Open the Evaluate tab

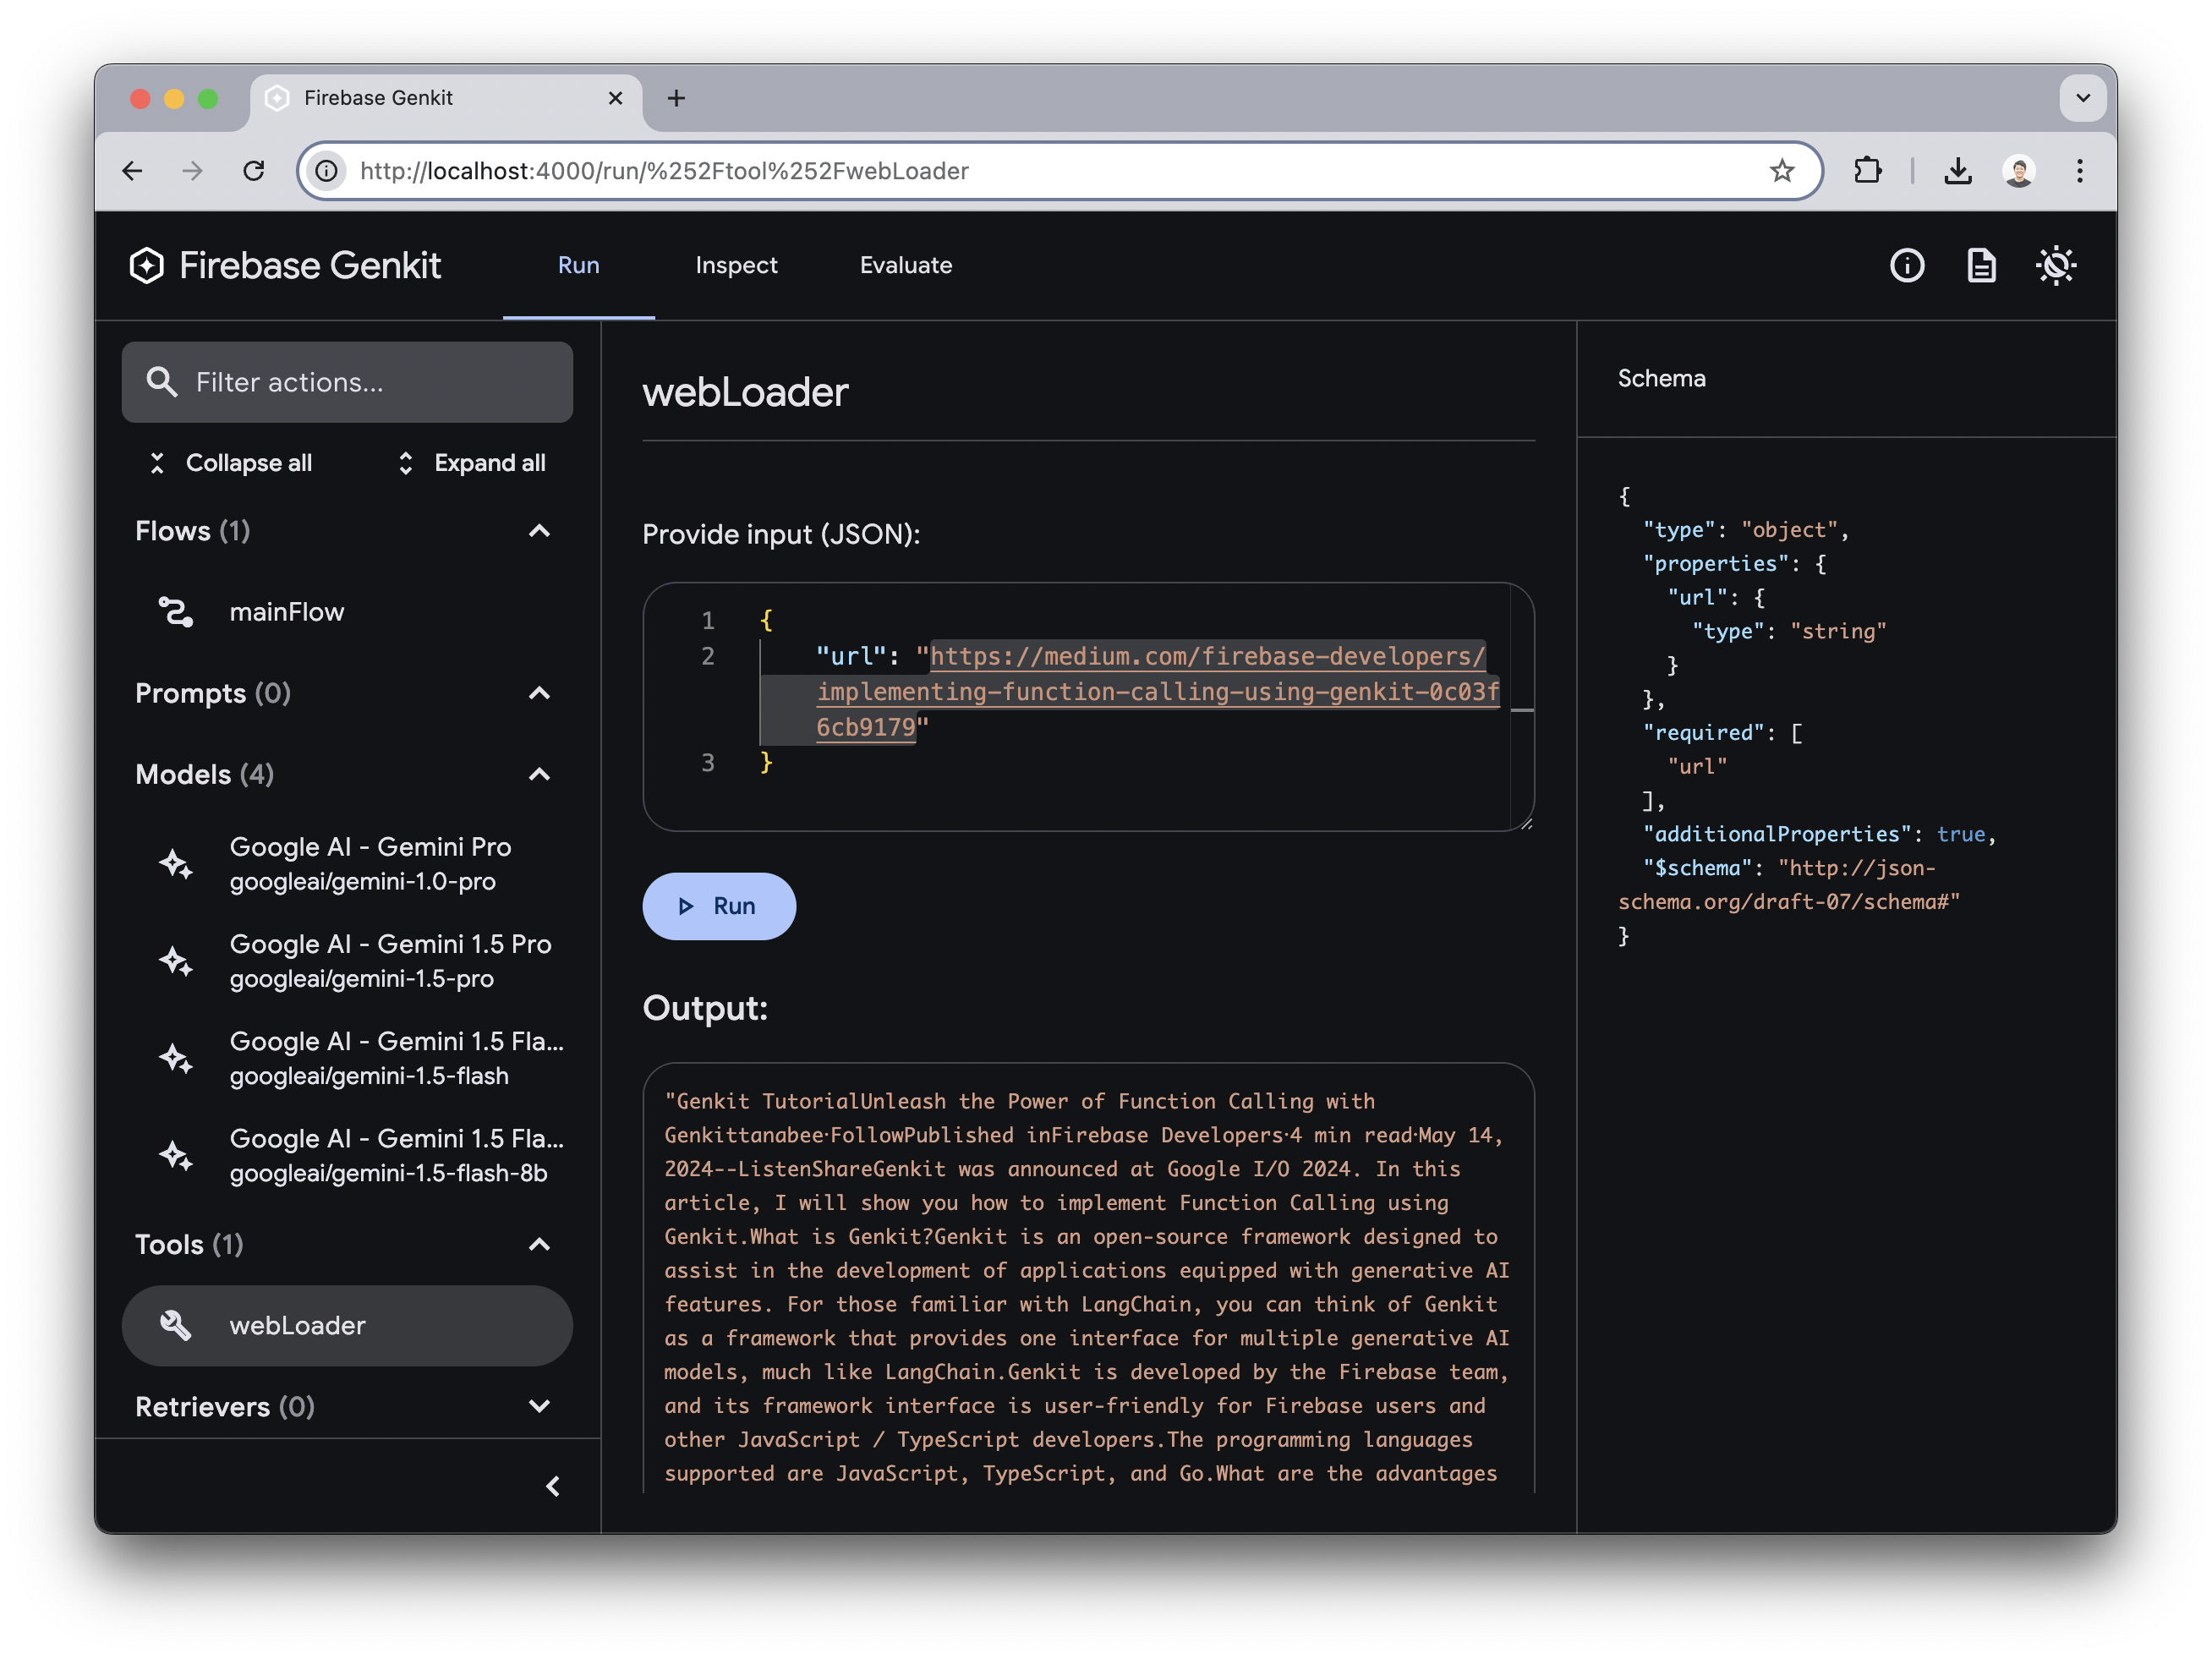pyautogui.click(x=905, y=265)
